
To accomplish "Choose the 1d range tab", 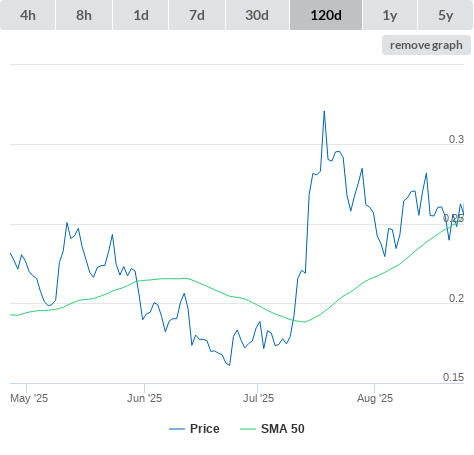I will tap(141, 15).
